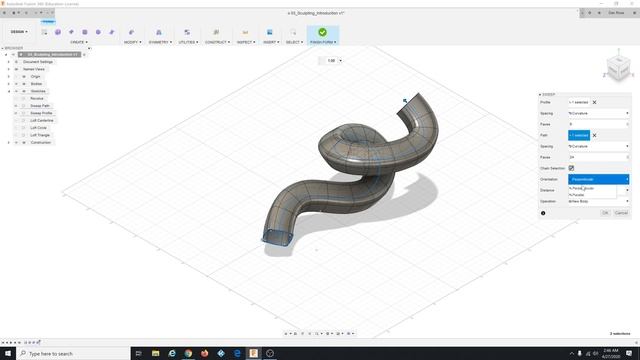Click the Path selection button
The height and width of the screenshot is (360, 640).
(579, 135)
